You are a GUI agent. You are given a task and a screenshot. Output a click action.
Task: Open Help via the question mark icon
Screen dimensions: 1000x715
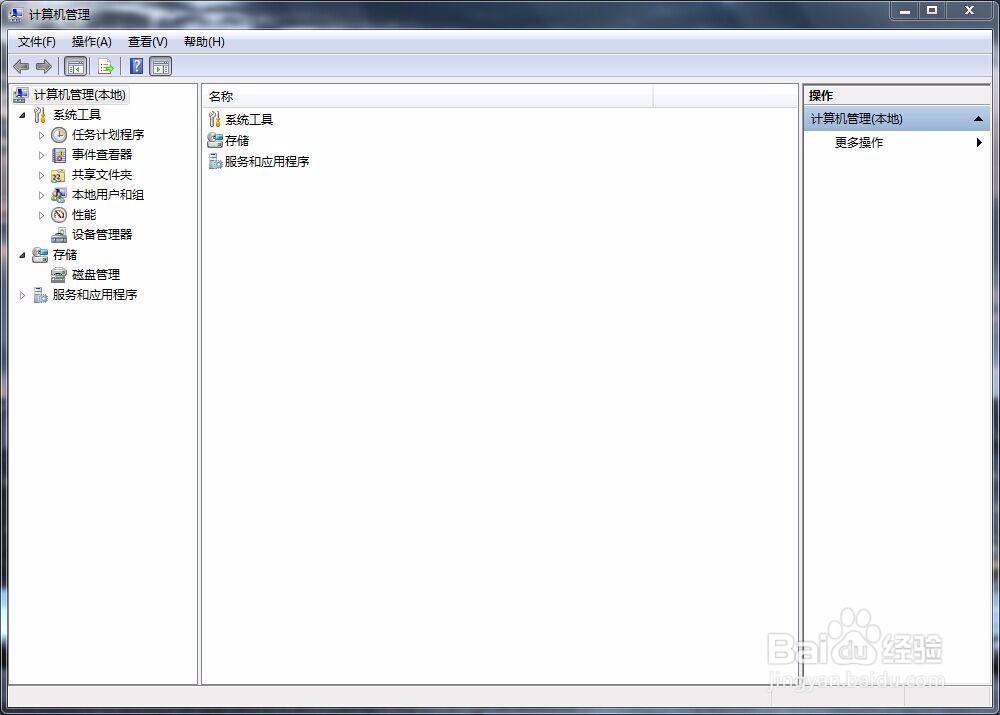coord(136,66)
